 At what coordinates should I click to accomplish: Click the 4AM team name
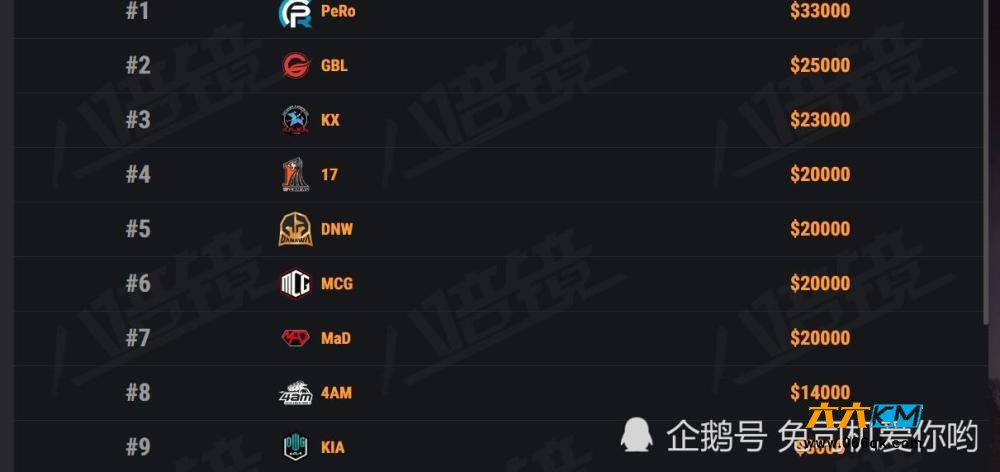(x=336, y=393)
